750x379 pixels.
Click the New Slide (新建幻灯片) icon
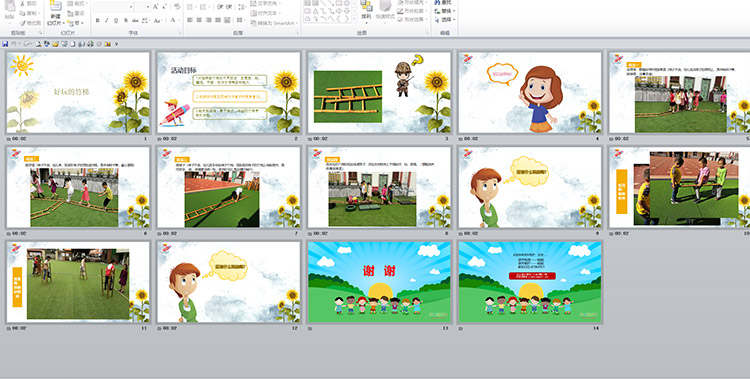coord(55,6)
